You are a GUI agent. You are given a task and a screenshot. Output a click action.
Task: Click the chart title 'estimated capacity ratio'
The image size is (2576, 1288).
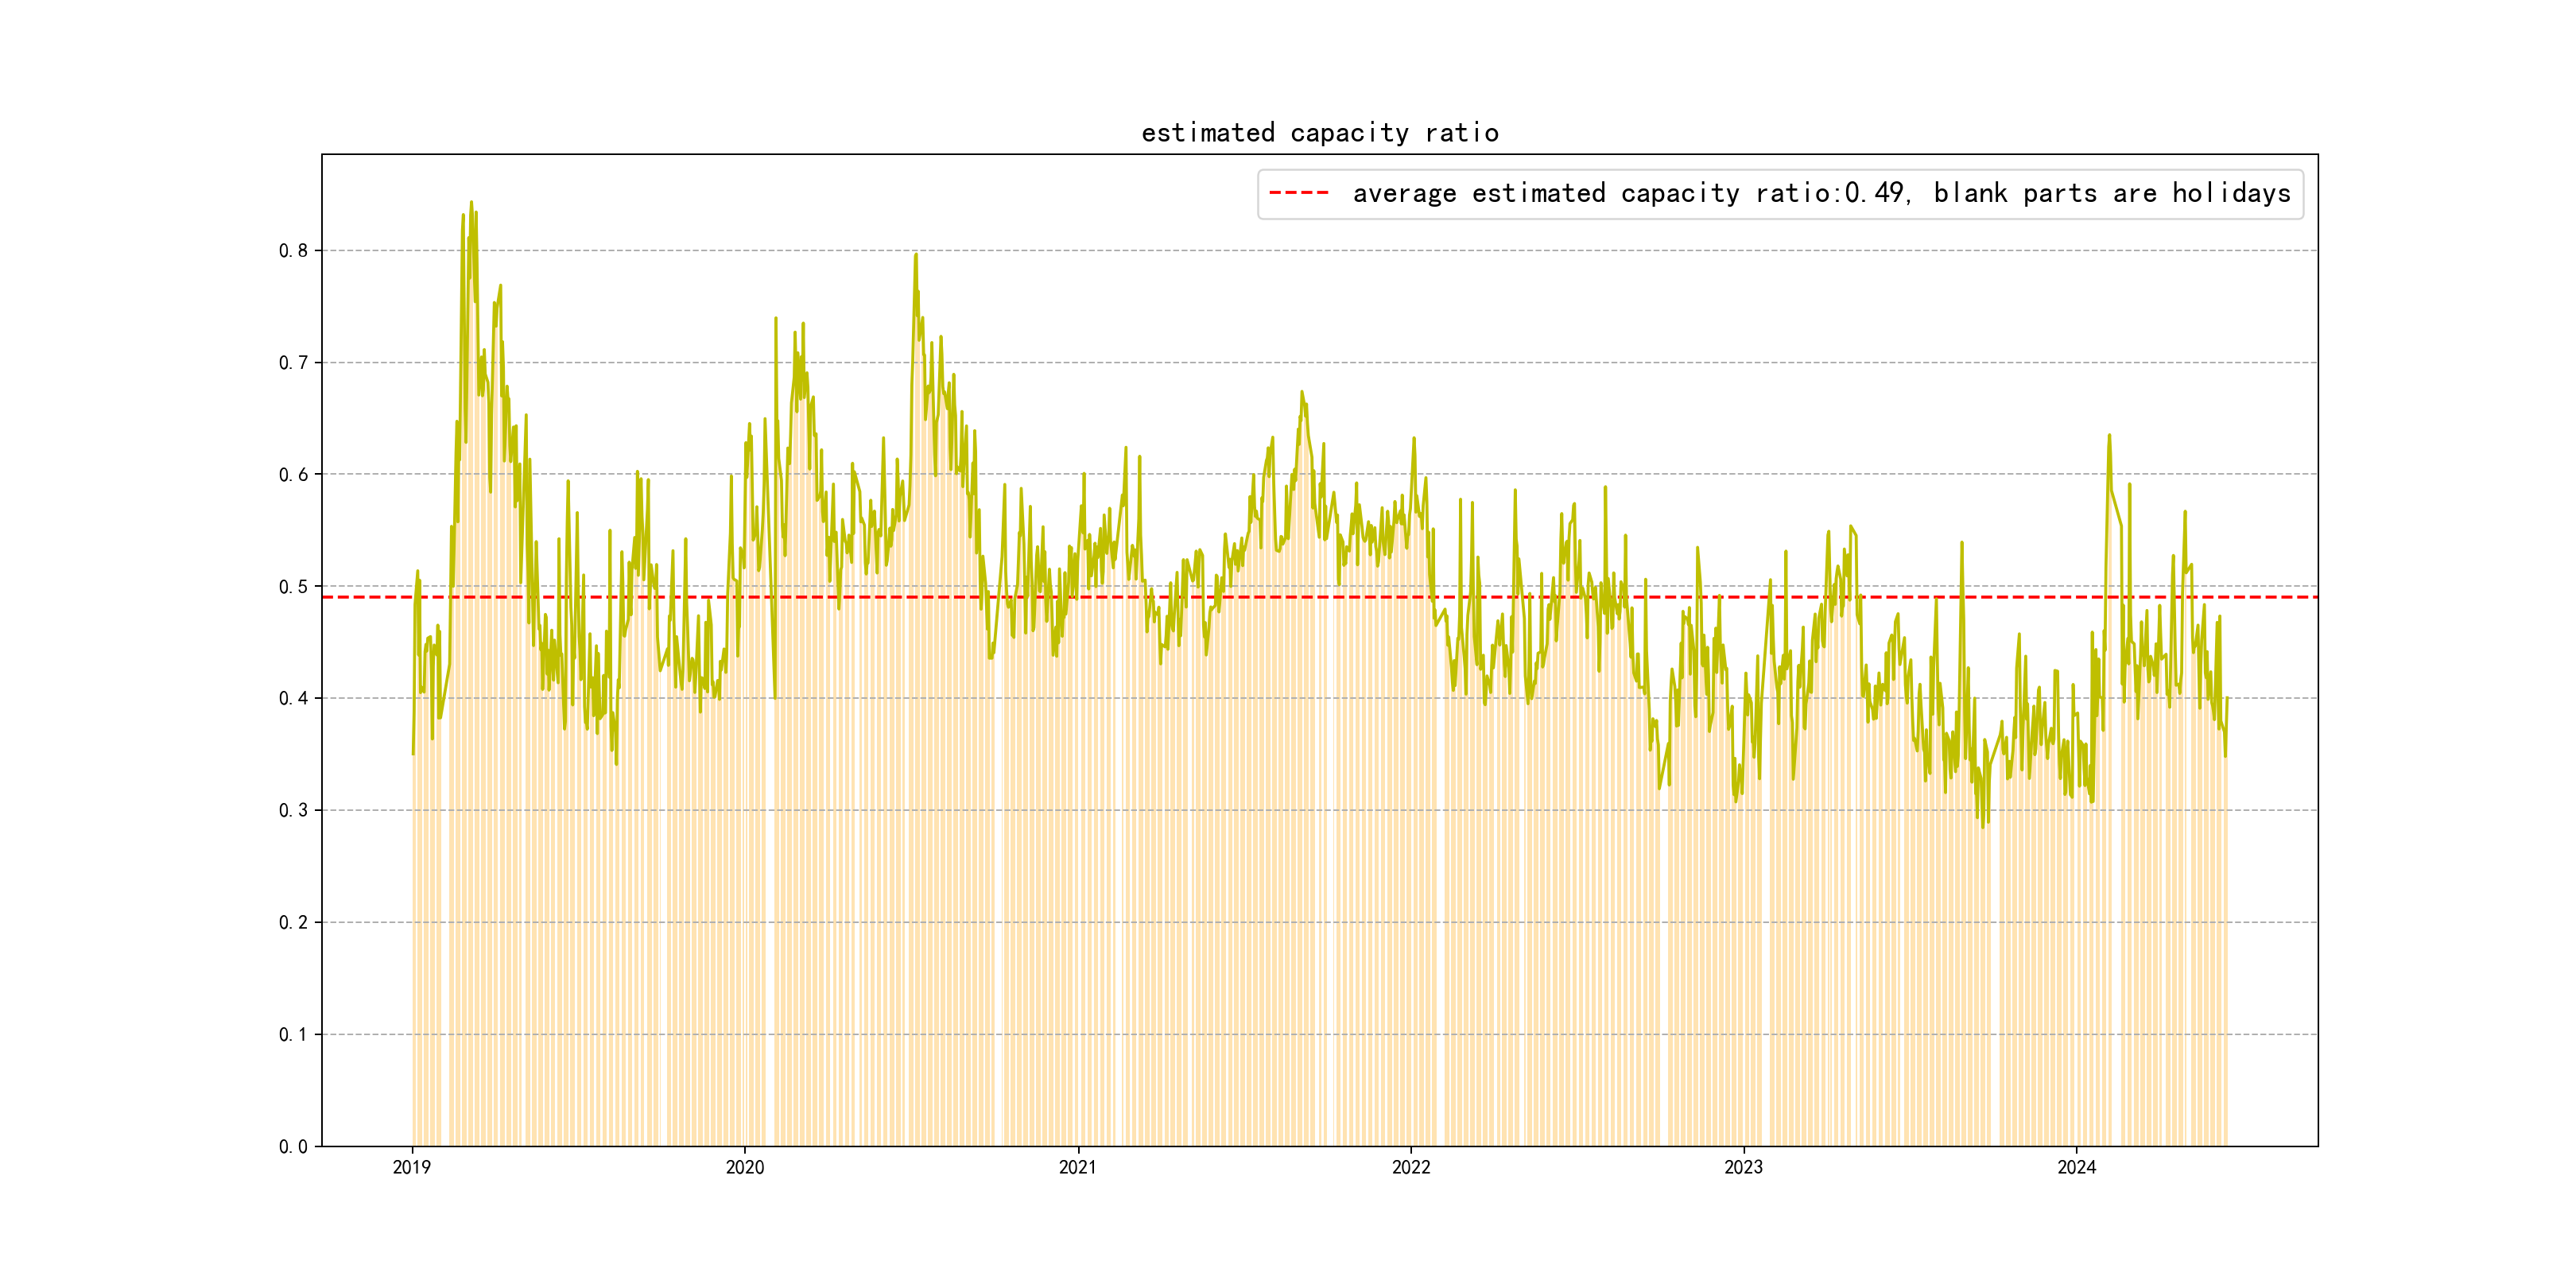(1319, 133)
